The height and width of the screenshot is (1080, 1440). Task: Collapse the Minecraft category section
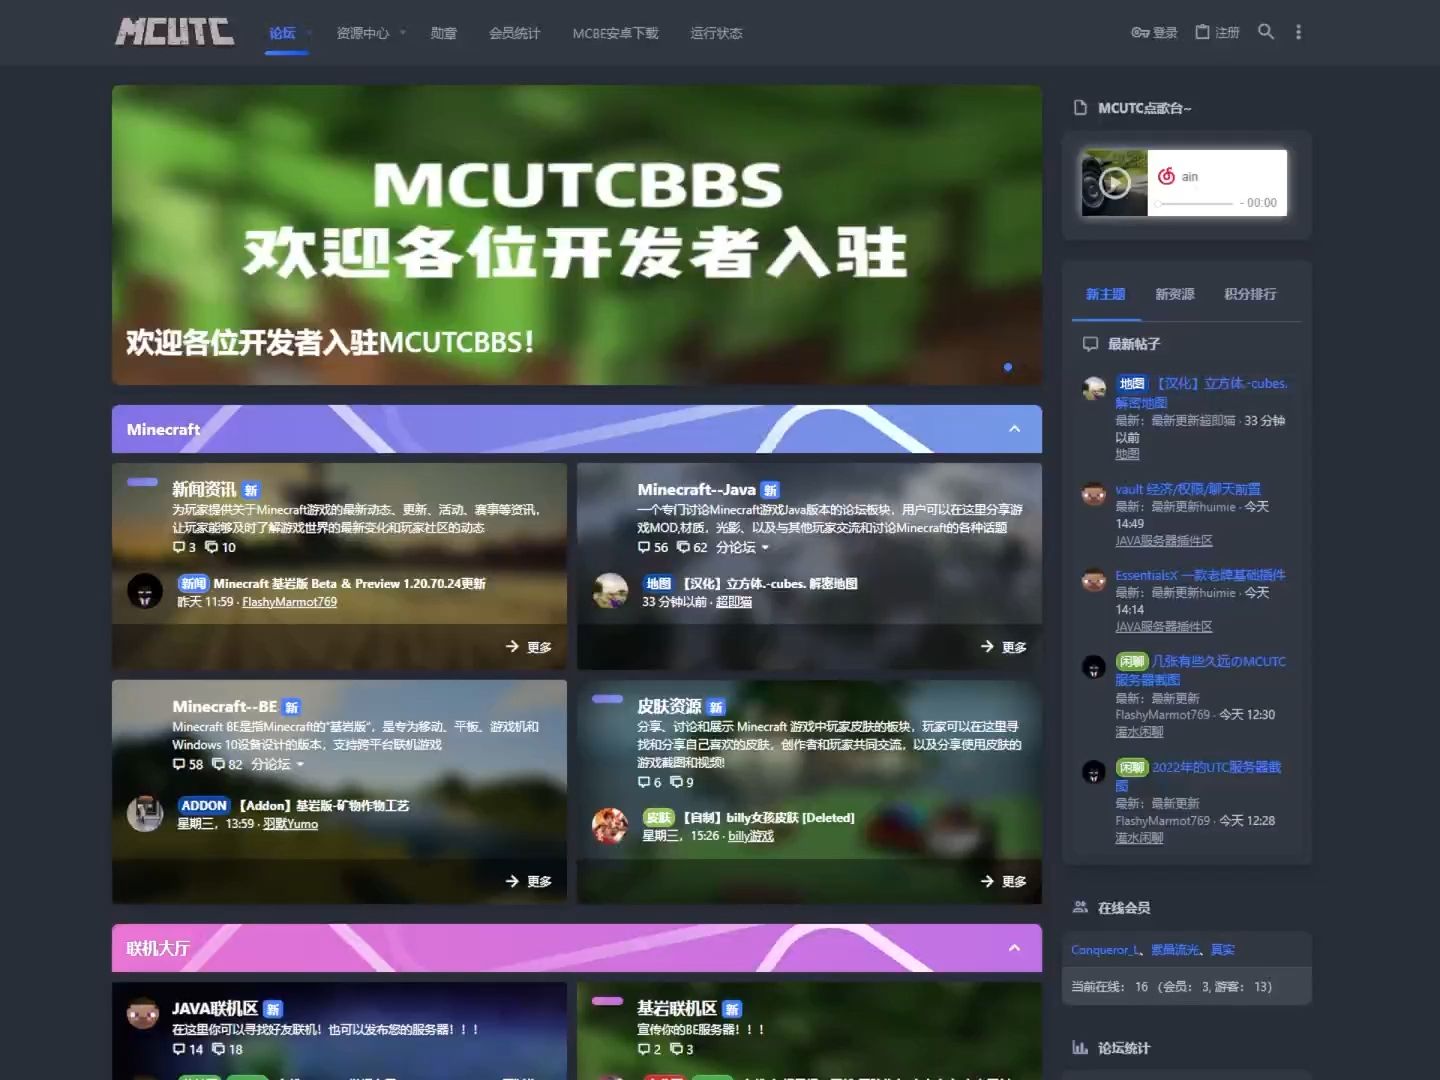(1014, 429)
